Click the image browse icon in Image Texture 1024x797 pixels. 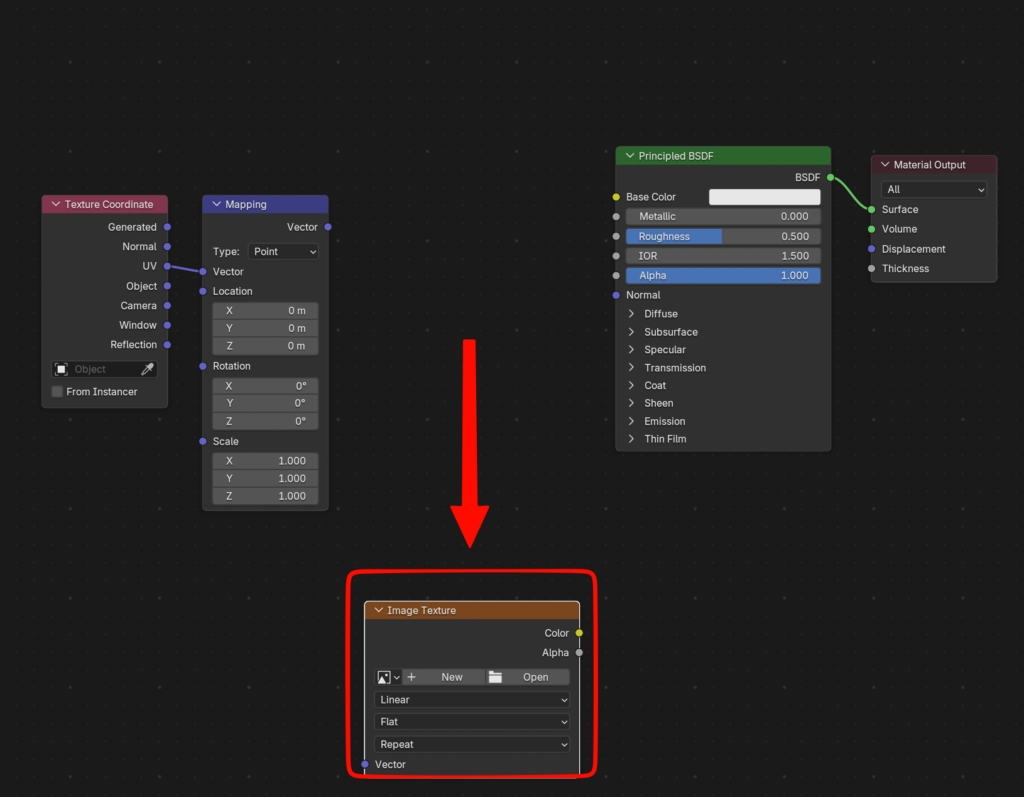click(387, 677)
